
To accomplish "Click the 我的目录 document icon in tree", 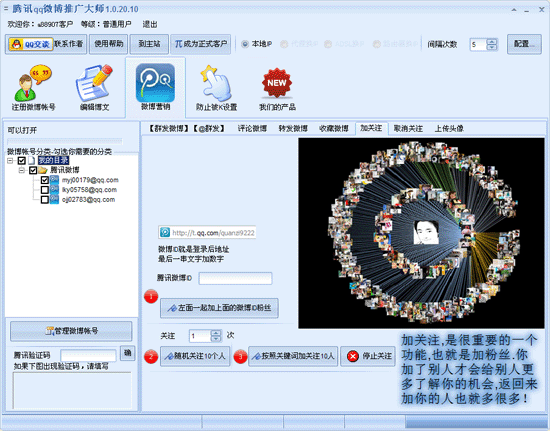I will (x=32, y=161).
